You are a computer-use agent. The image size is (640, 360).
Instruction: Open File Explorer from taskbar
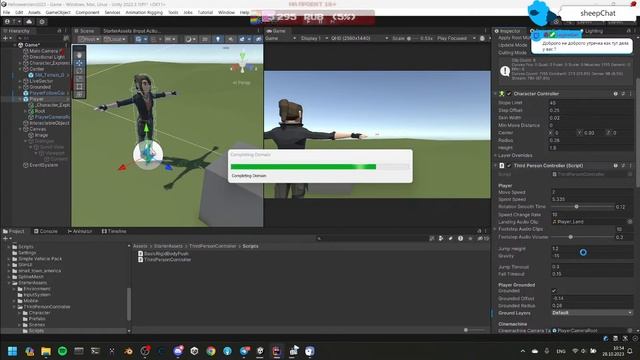(x=46, y=351)
